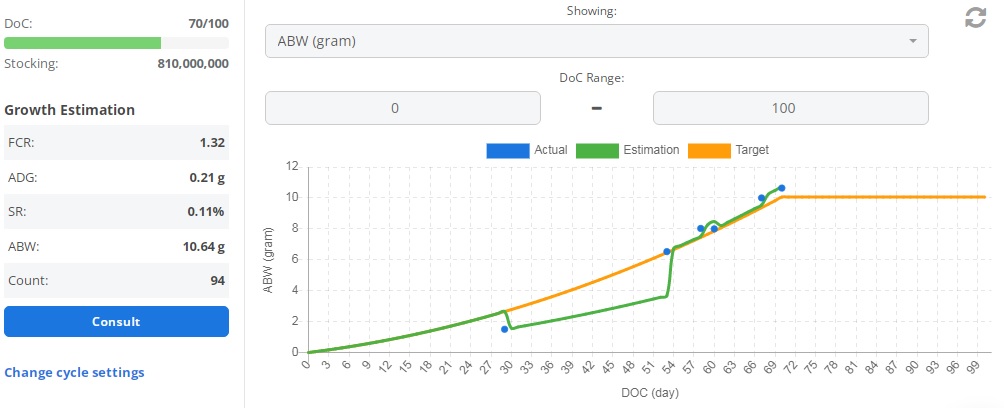
Task: Hide the Estimation series via legend
Action: pyautogui.click(x=628, y=150)
